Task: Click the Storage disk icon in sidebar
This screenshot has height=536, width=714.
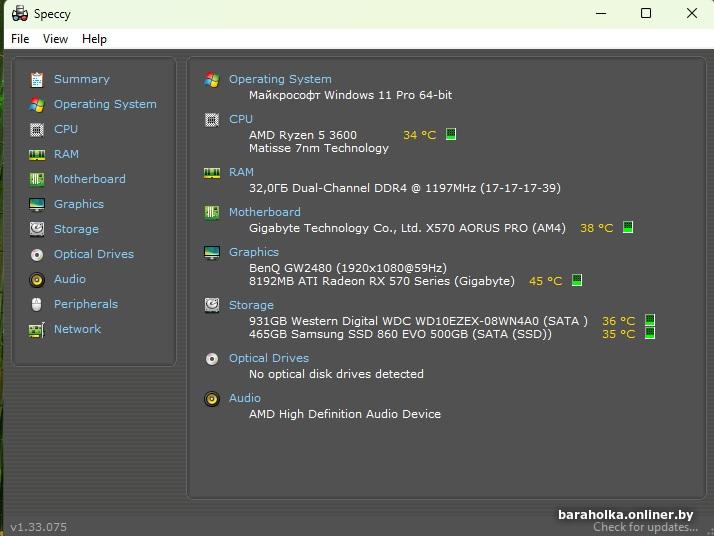Action: pyautogui.click(x=37, y=229)
